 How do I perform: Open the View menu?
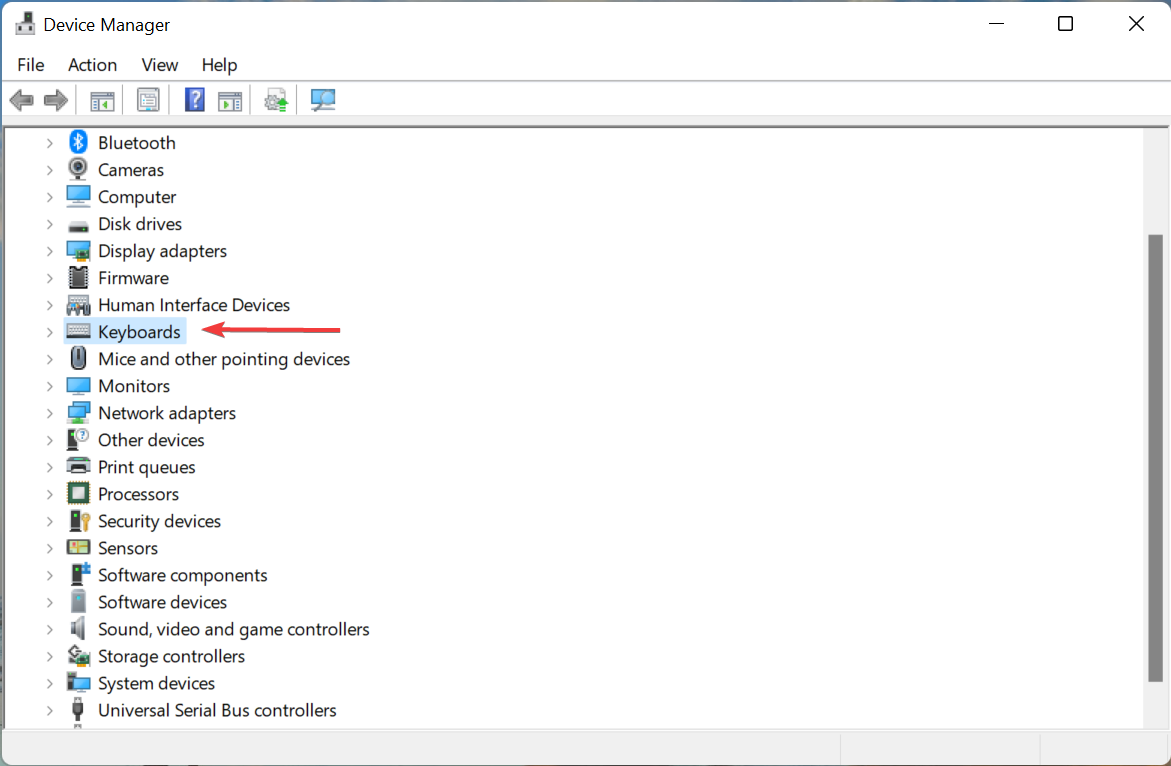[159, 64]
